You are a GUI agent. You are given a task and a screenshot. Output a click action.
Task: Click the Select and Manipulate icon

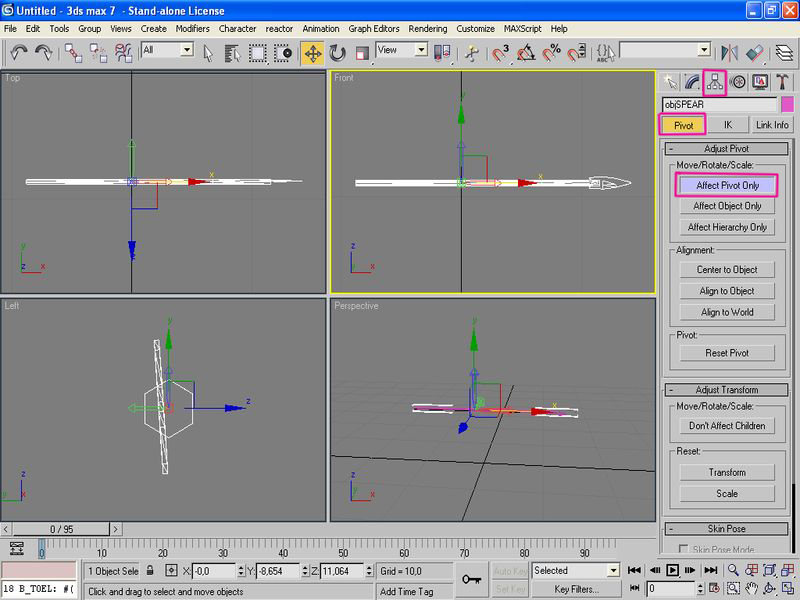472,53
